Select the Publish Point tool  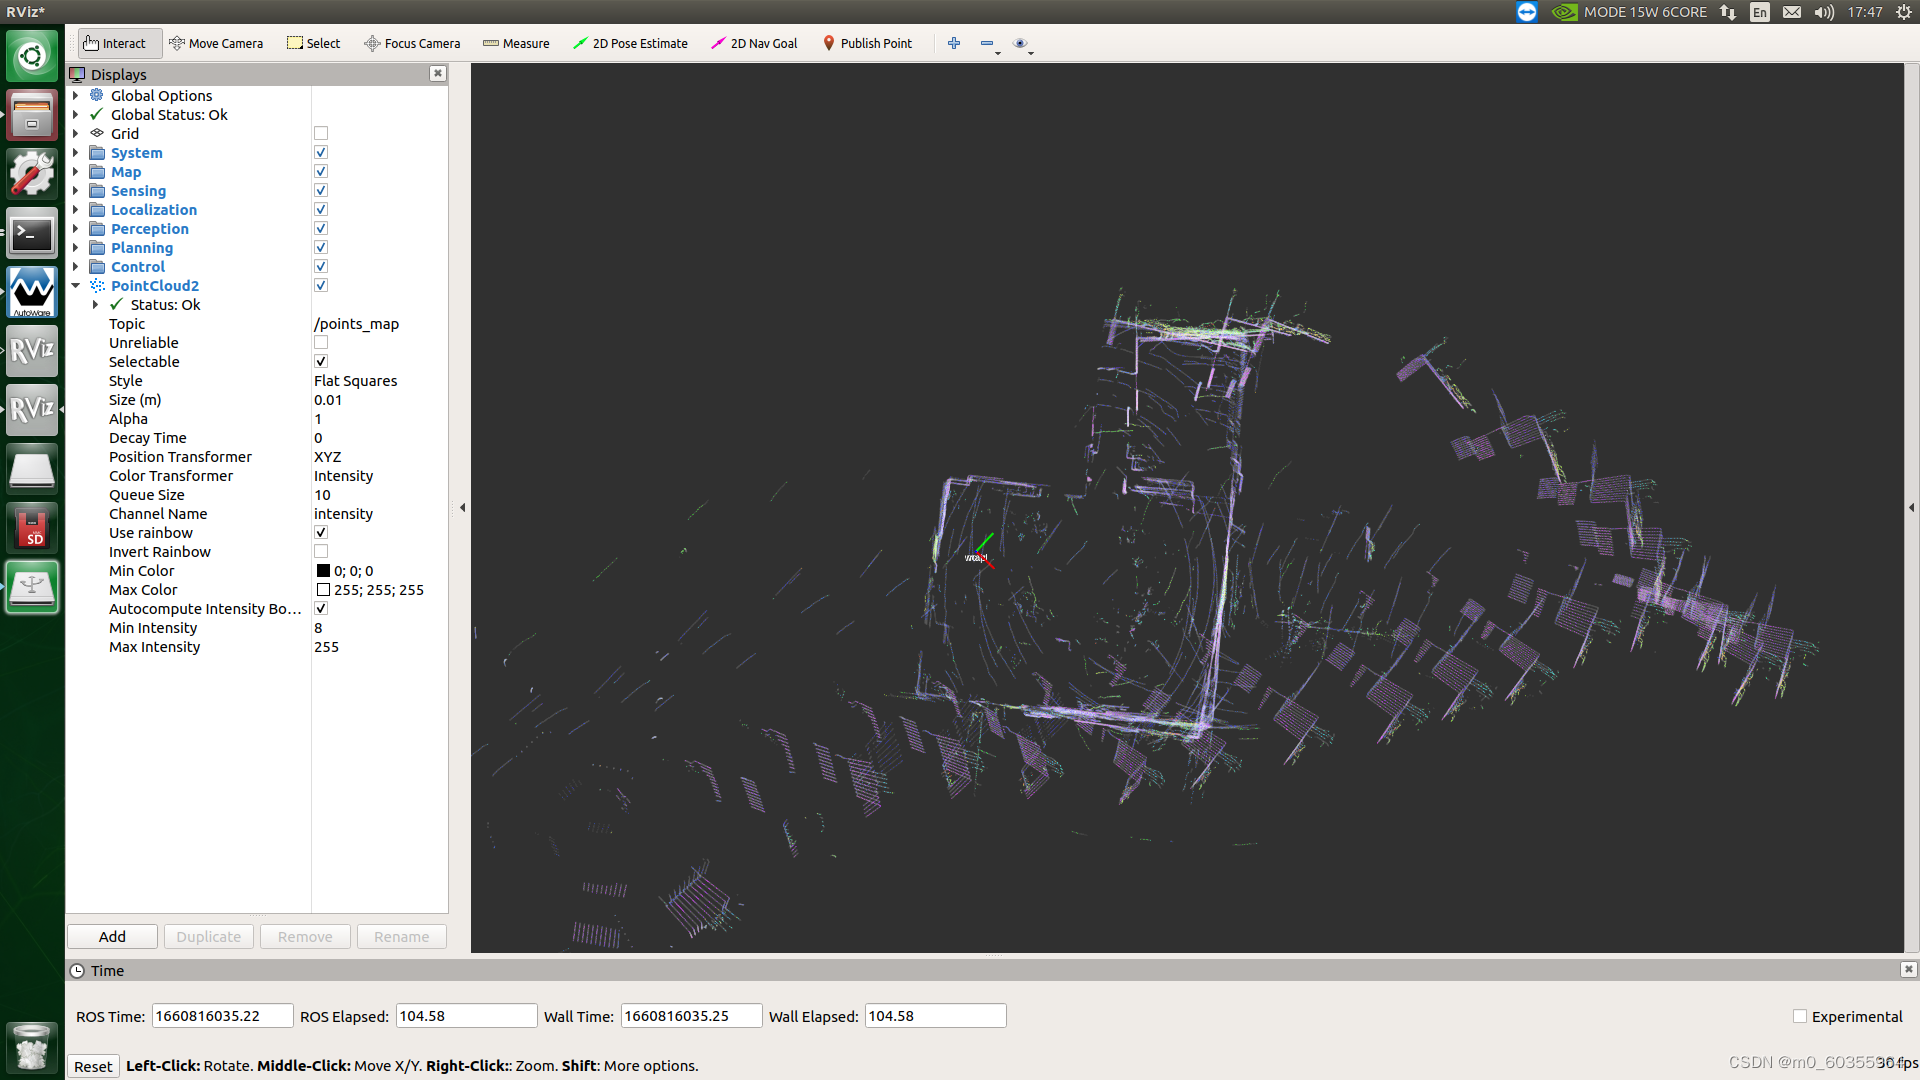pyautogui.click(x=867, y=43)
